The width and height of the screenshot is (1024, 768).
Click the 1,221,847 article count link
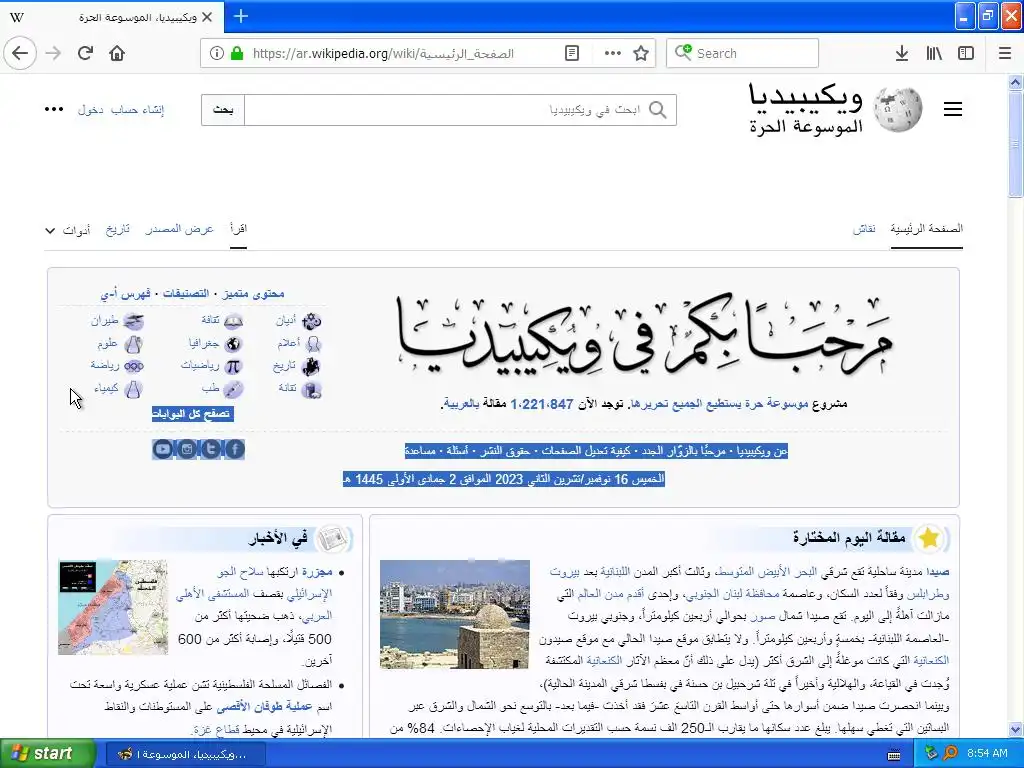[x=541, y=404]
